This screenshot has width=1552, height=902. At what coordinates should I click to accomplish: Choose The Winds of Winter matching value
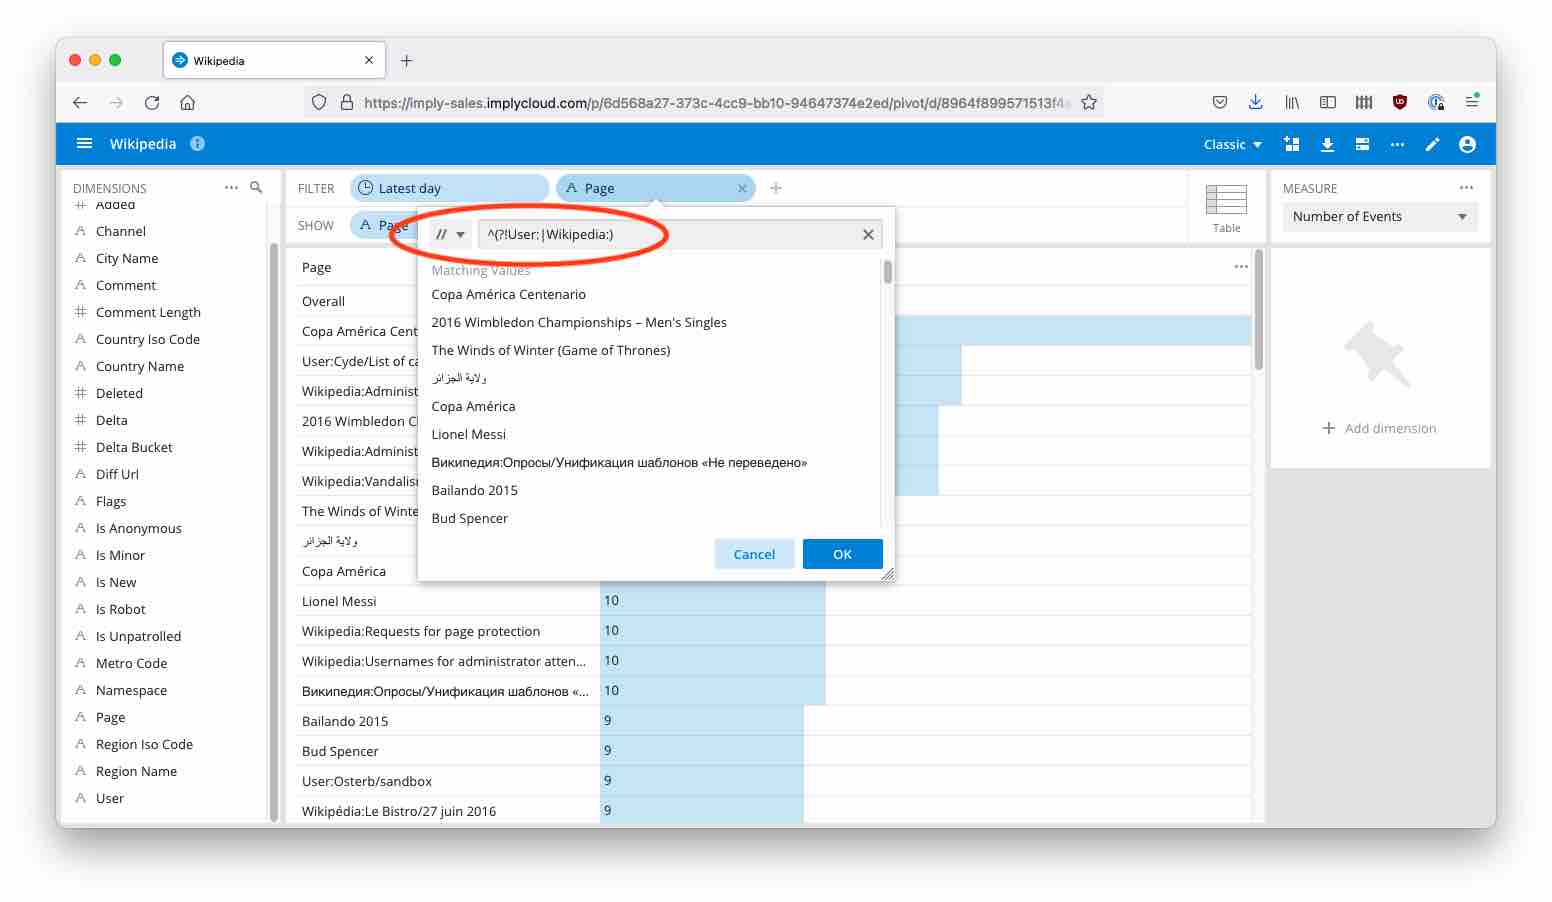point(551,350)
